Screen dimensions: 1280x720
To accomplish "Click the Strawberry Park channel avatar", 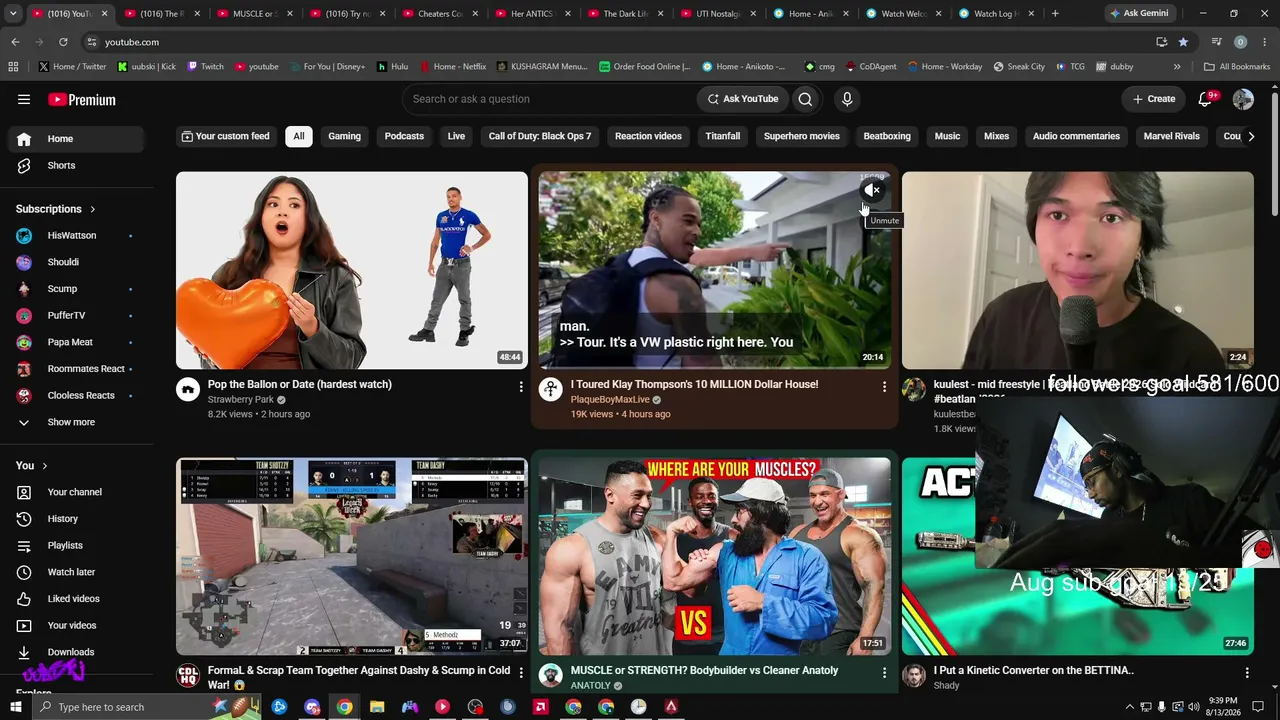I will coord(188,390).
